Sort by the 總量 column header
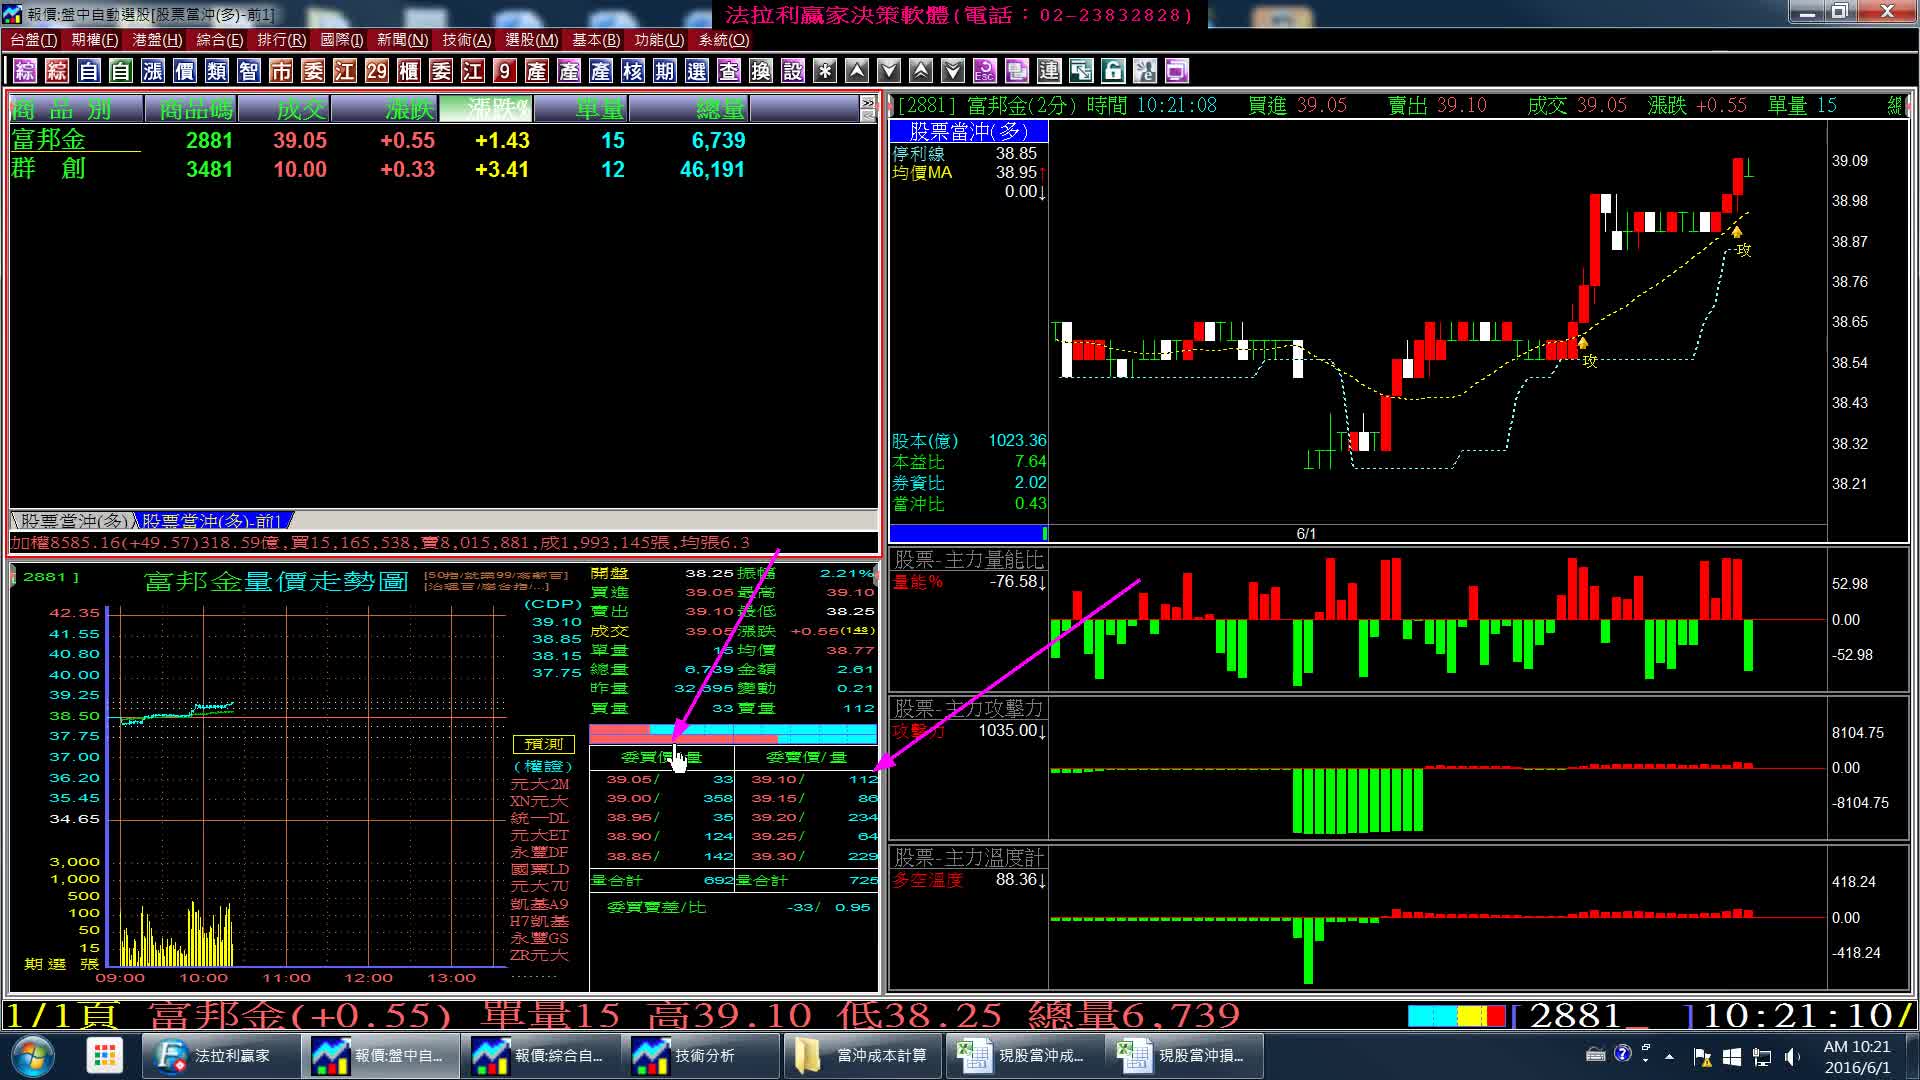 tap(689, 109)
